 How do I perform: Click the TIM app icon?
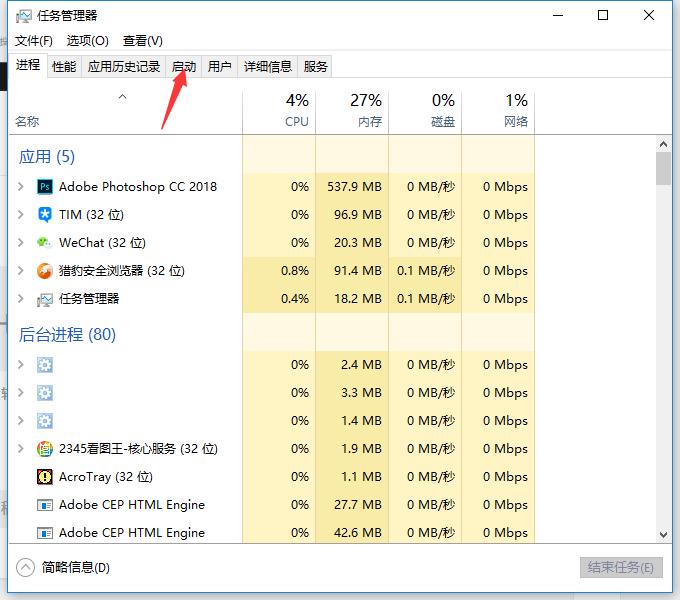coord(45,215)
